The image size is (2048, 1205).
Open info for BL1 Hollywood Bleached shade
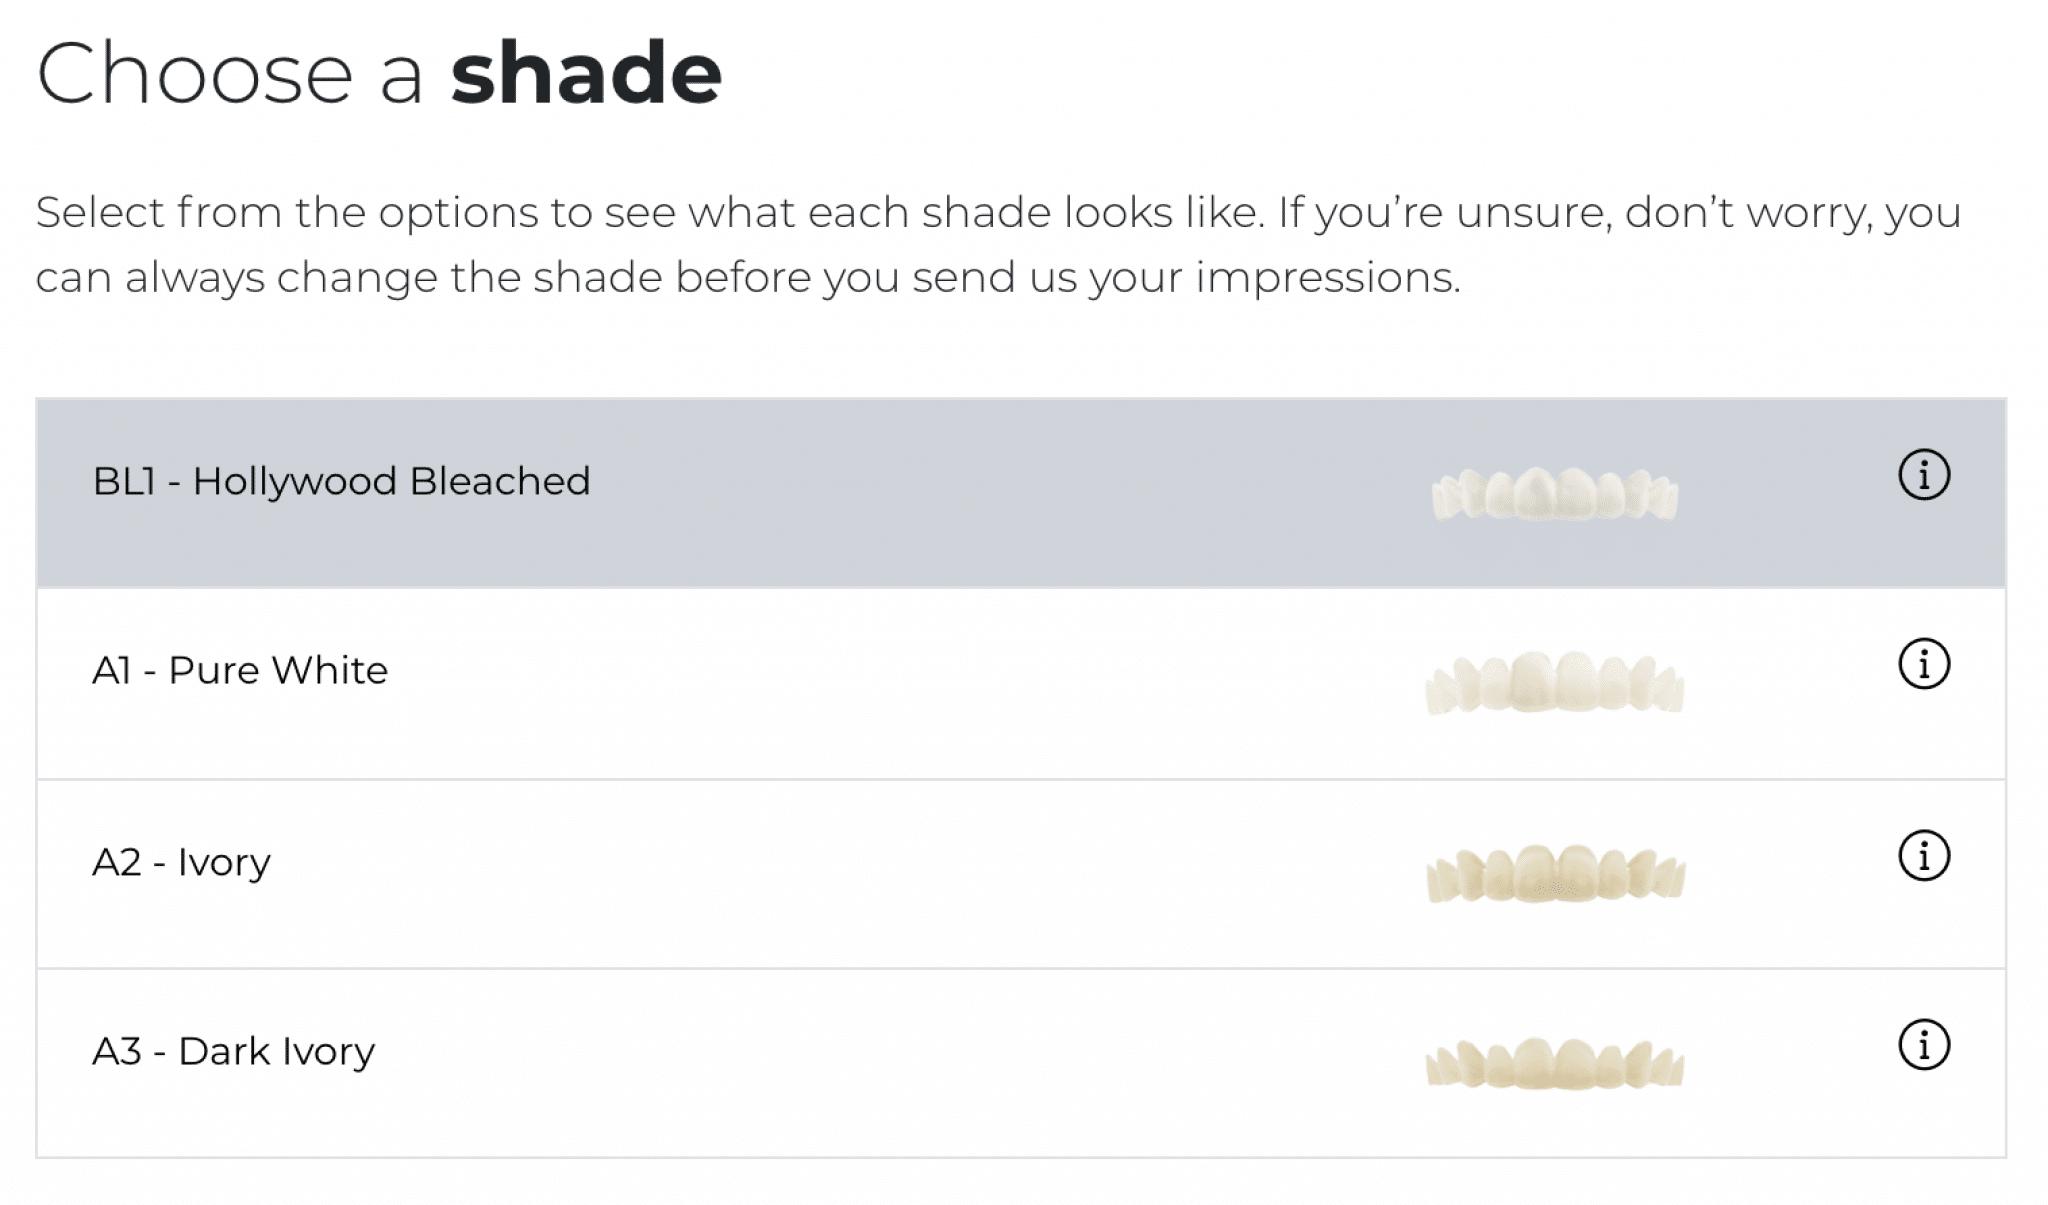click(1924, 475)
